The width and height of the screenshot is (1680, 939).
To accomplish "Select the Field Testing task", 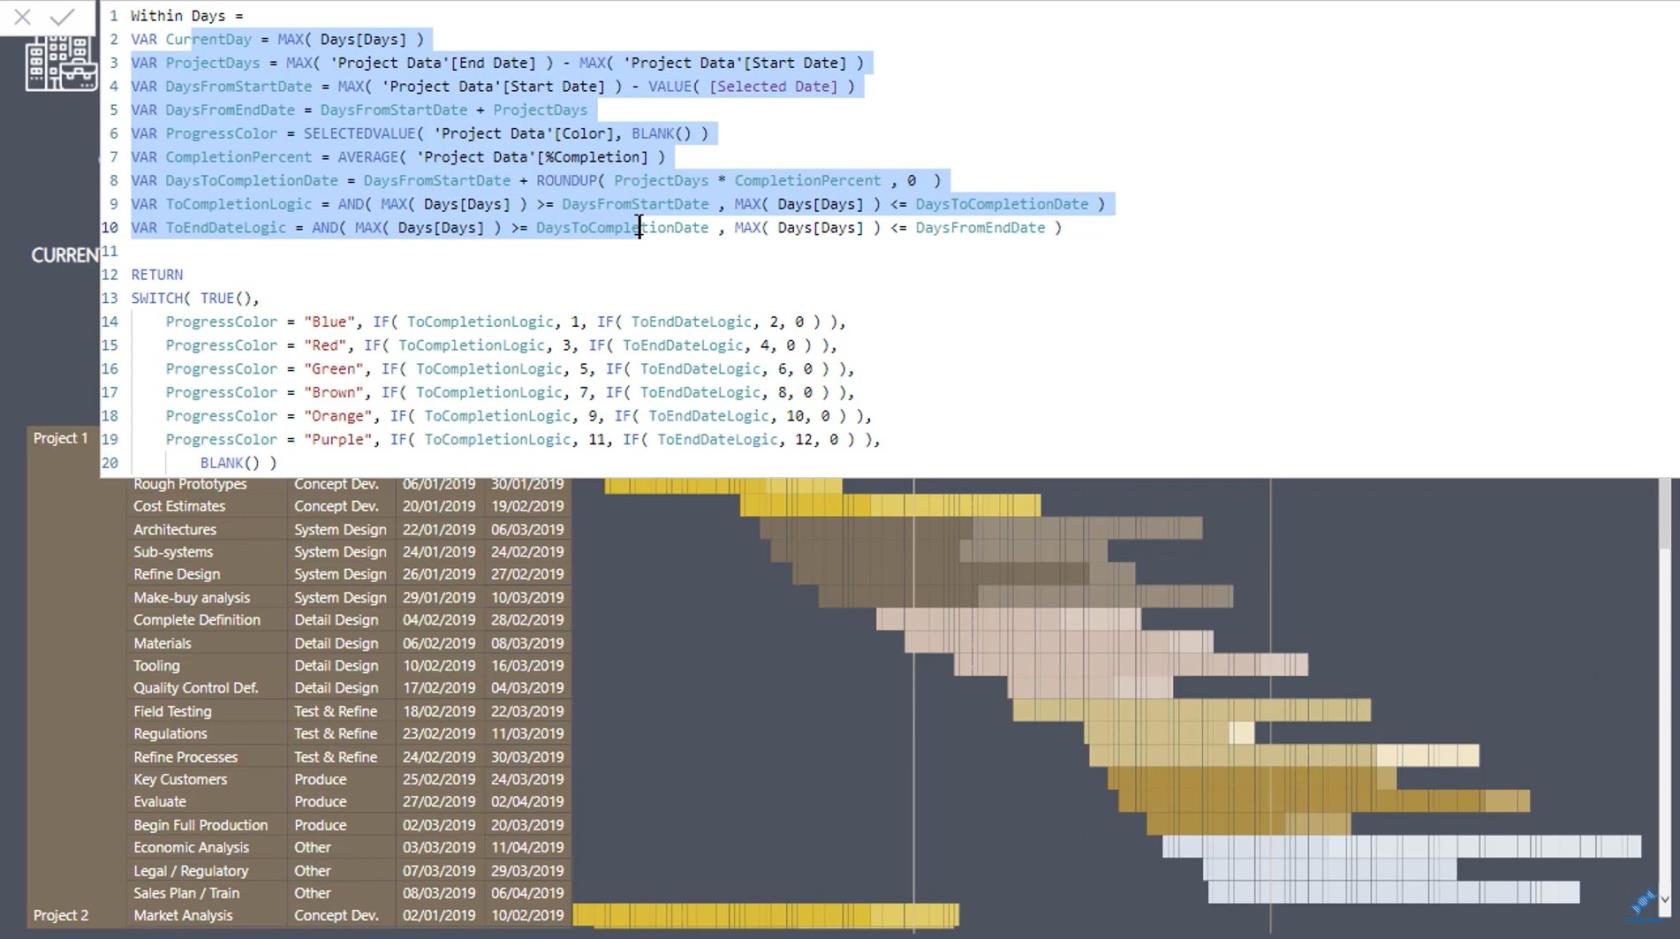I will 172,711.
